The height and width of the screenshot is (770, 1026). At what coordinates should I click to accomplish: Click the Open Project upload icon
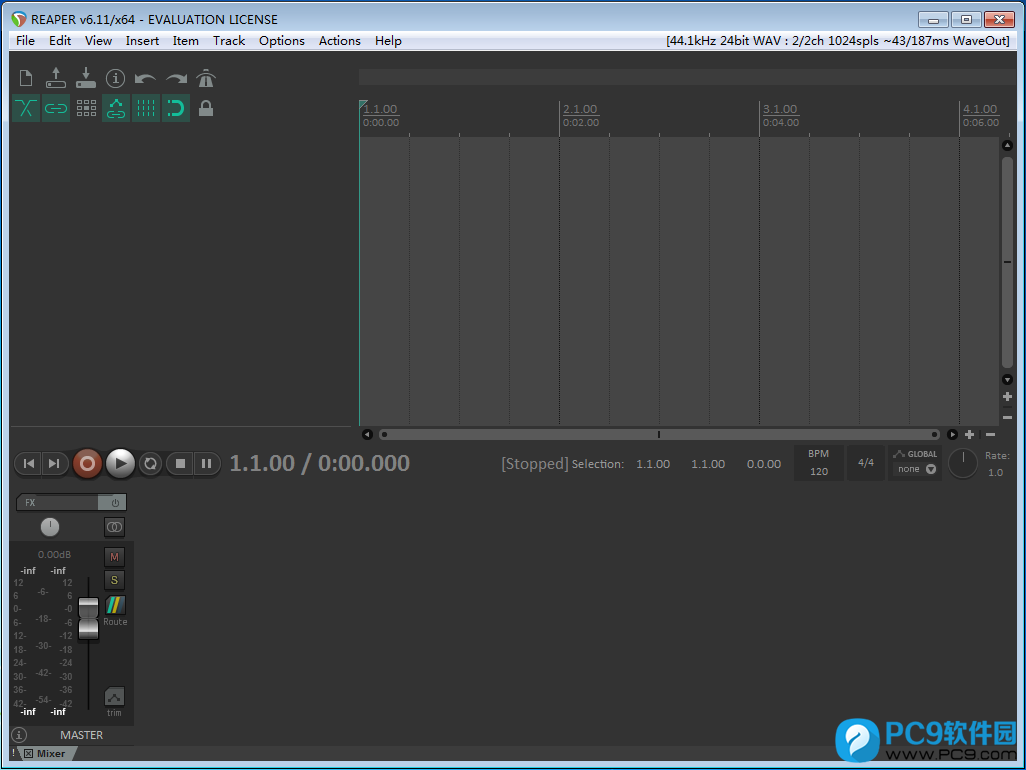click(56, 79)
